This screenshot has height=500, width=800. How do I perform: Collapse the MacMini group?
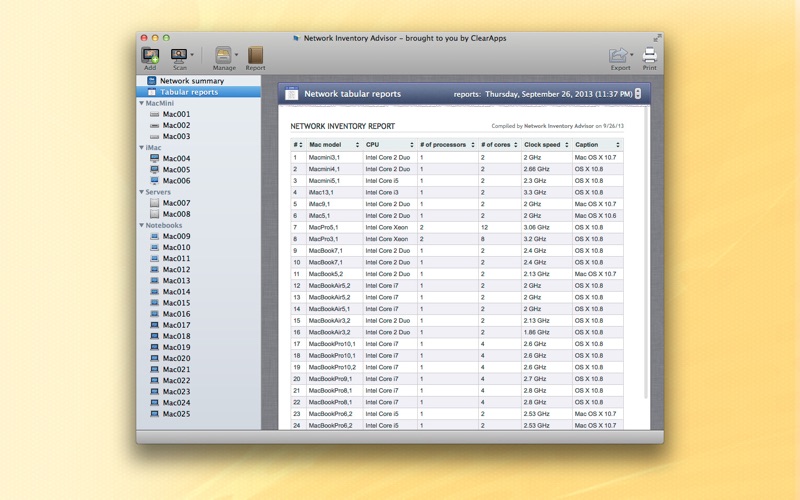[141, 103]
